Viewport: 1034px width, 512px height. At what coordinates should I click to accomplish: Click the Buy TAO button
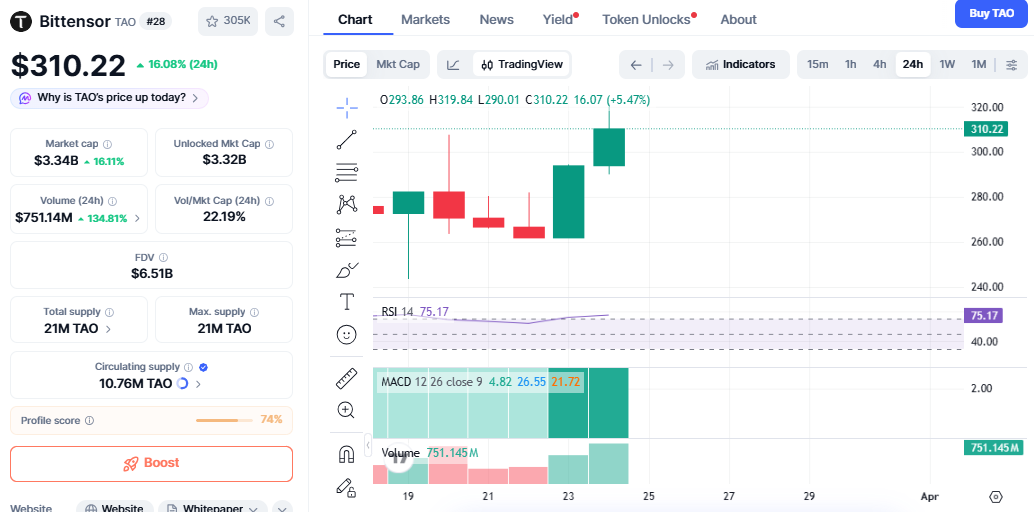coord(991,13)
